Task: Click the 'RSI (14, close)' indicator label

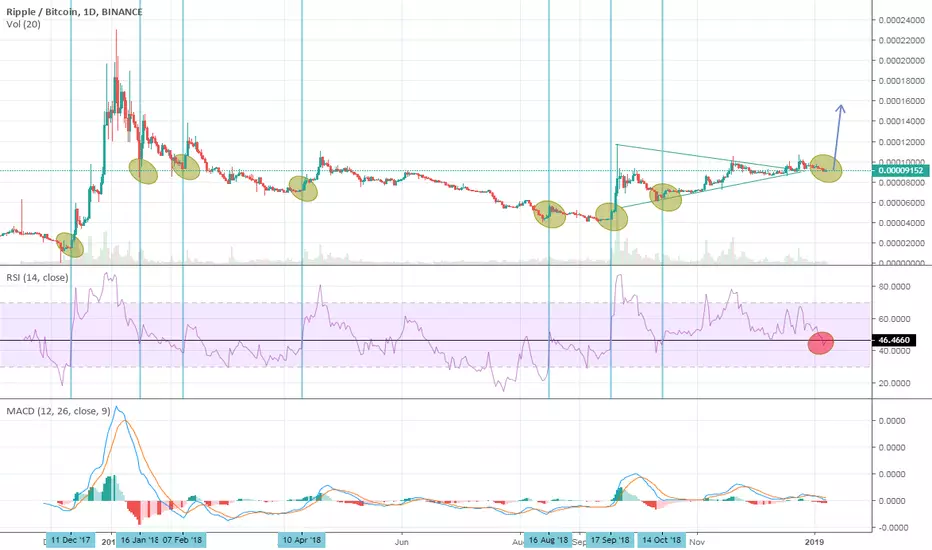Action: (x=37, y=278)
